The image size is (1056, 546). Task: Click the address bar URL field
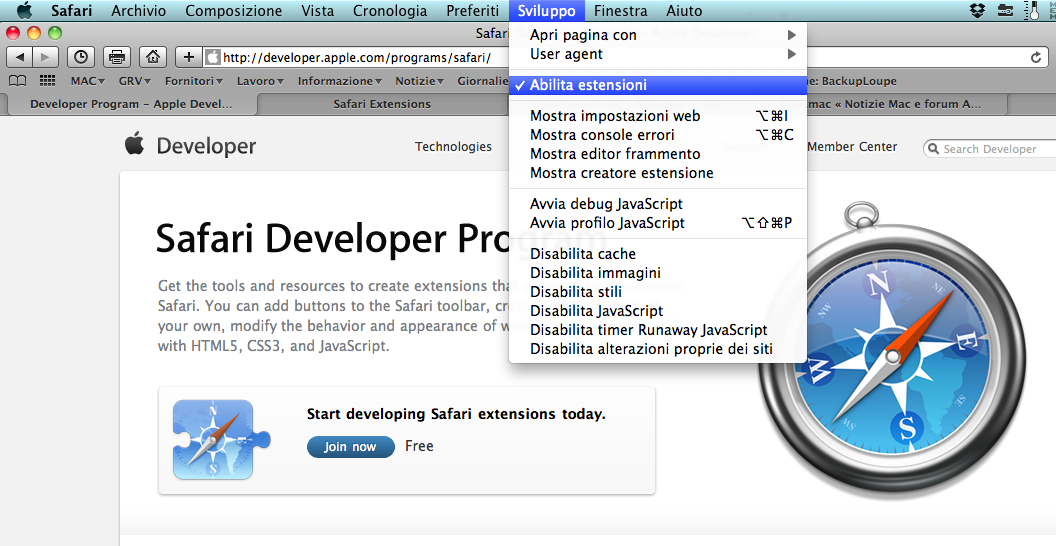pos(357,57)
